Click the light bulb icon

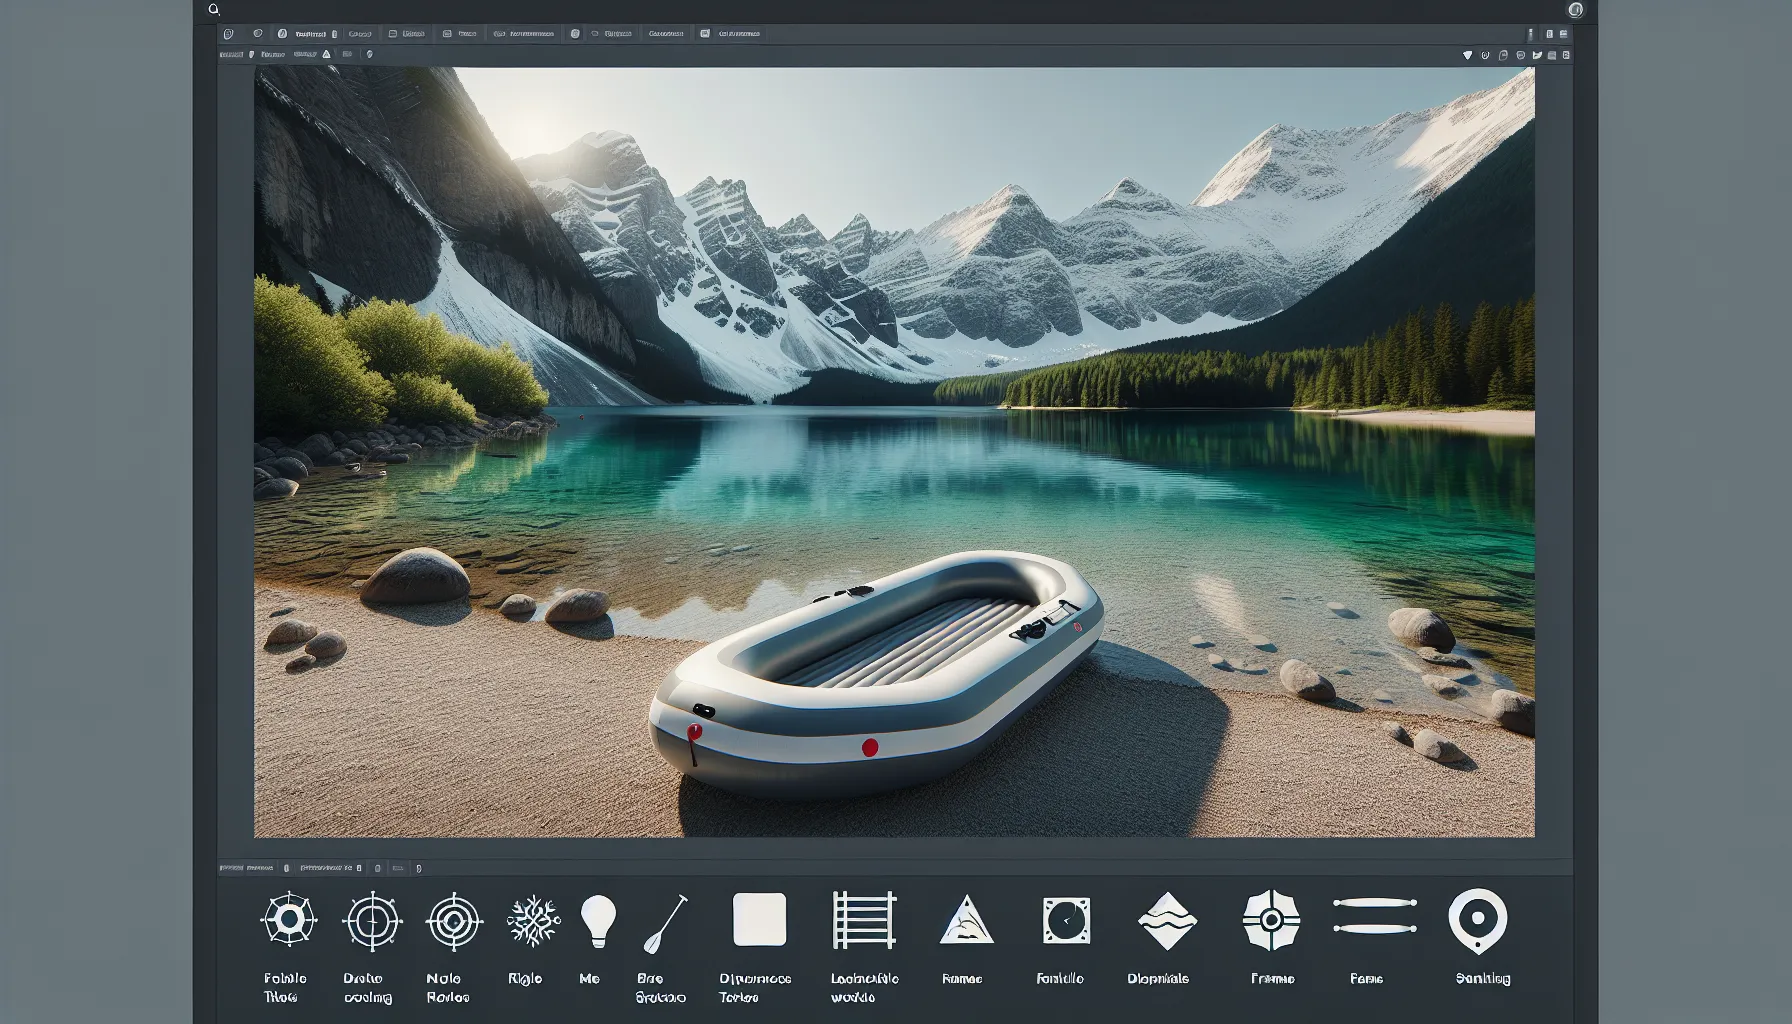point(598,919)
